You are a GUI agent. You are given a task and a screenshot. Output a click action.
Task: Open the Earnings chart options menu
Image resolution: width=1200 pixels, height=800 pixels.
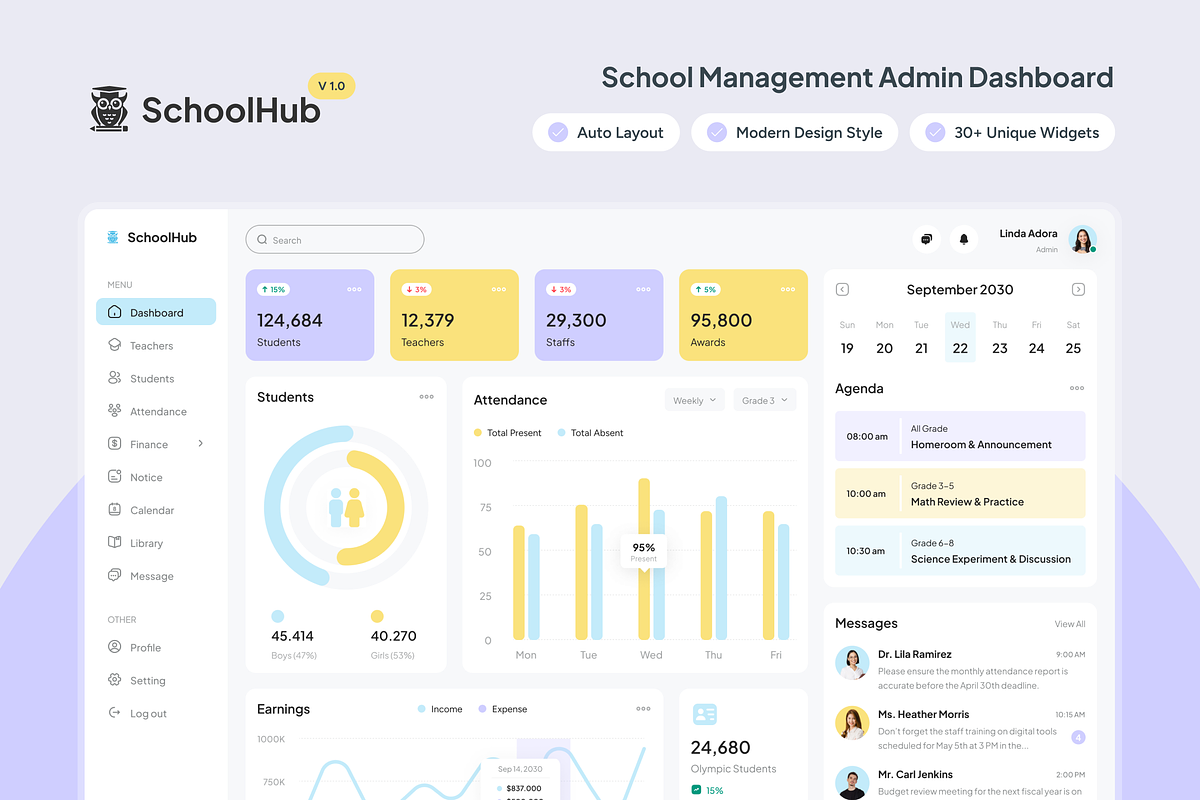[643, 709]
